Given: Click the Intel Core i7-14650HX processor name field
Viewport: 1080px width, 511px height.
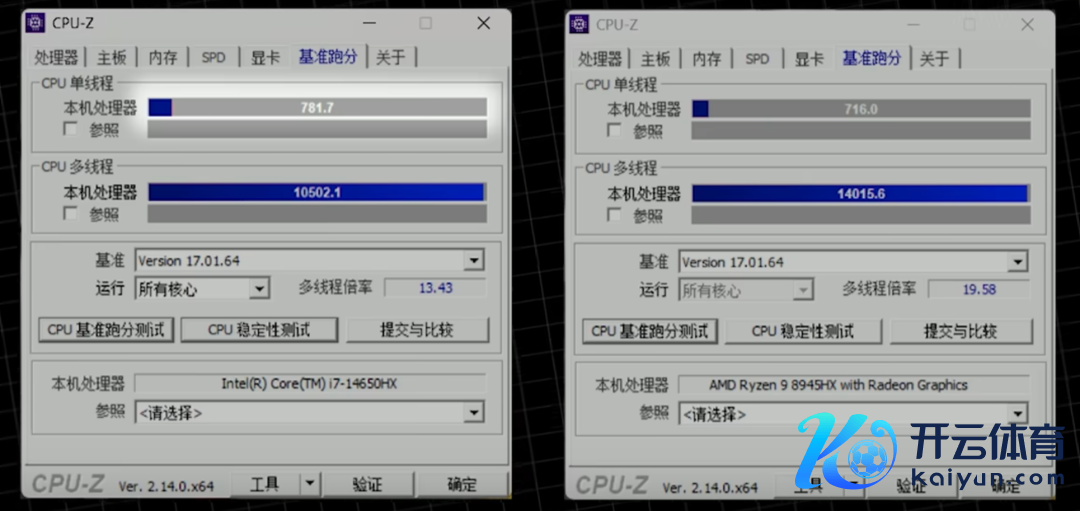Looking at the screenshot, I should coord(309,383).
